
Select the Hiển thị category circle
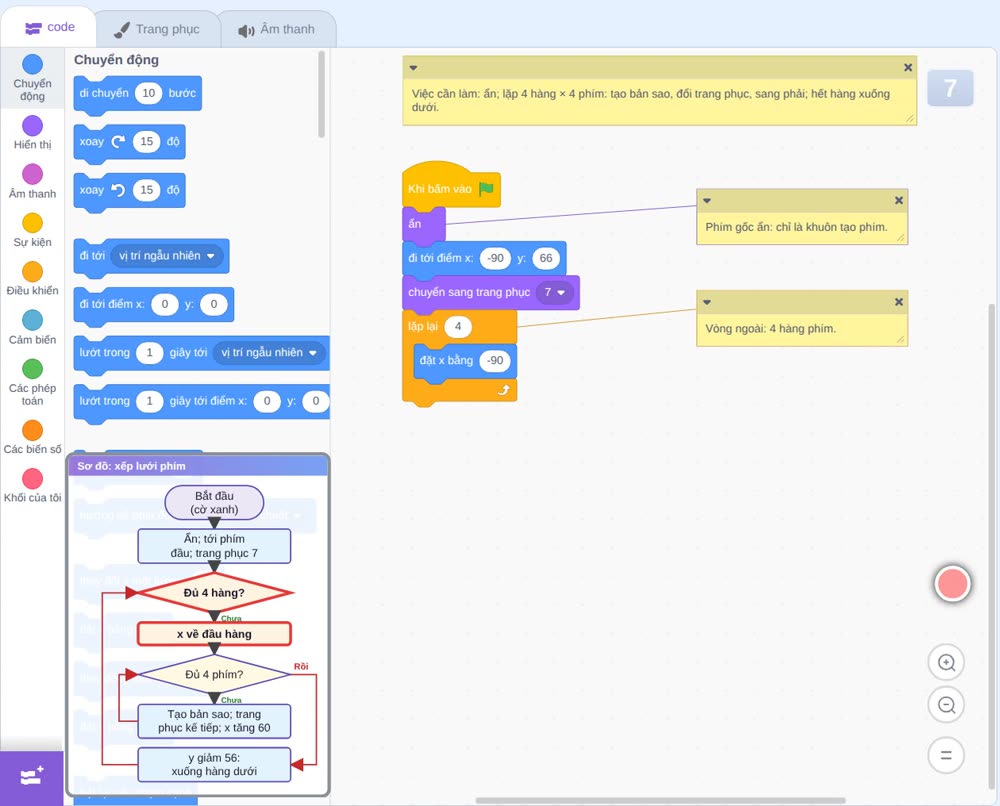pyautogui.click(x=33, y=126)
